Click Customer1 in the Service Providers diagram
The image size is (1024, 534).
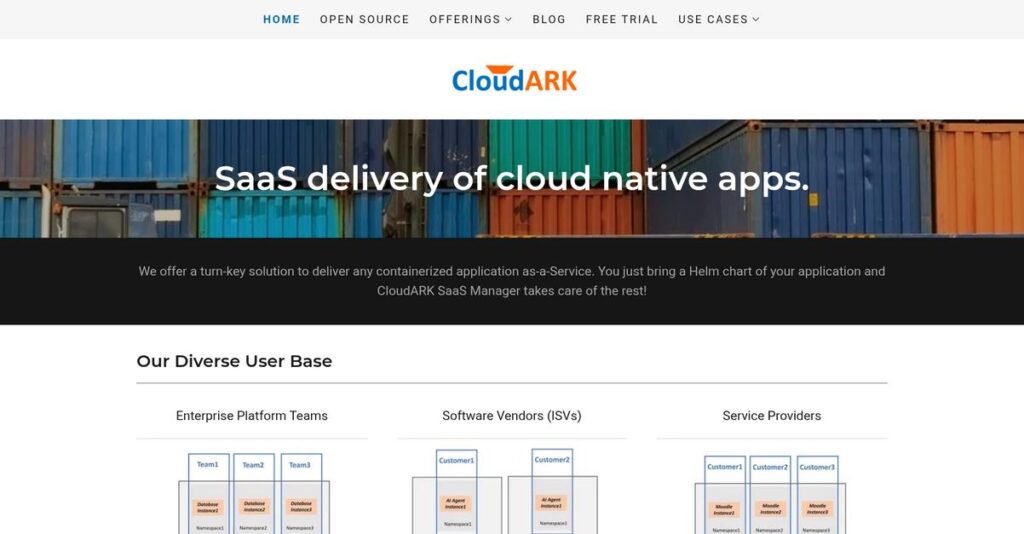coord(725,467)
